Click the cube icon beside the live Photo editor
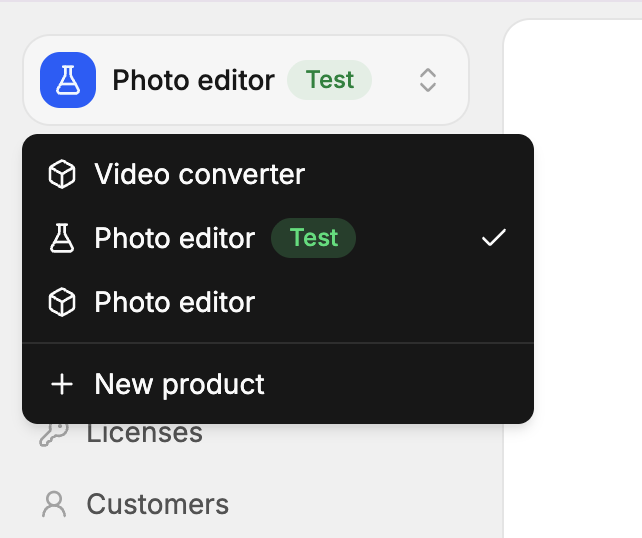Image resolution: width=642 pixels, height=538 pixels. [62, 302]
